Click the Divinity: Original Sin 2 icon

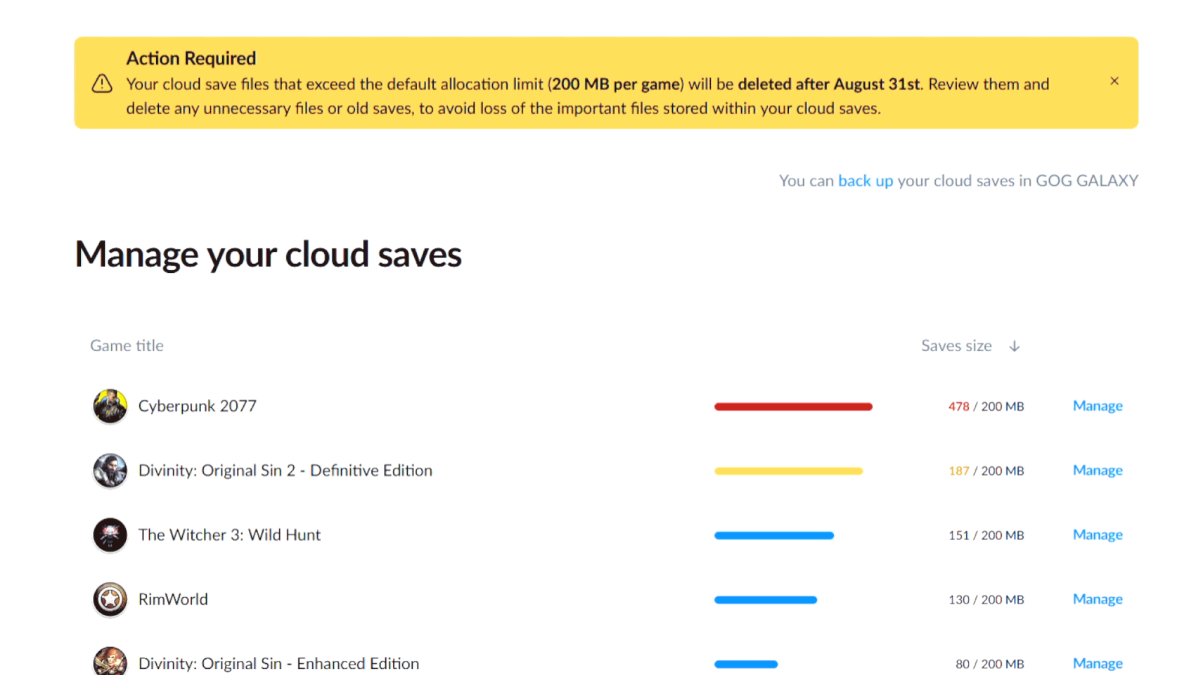pyautogui.click(x=110, y=470)
